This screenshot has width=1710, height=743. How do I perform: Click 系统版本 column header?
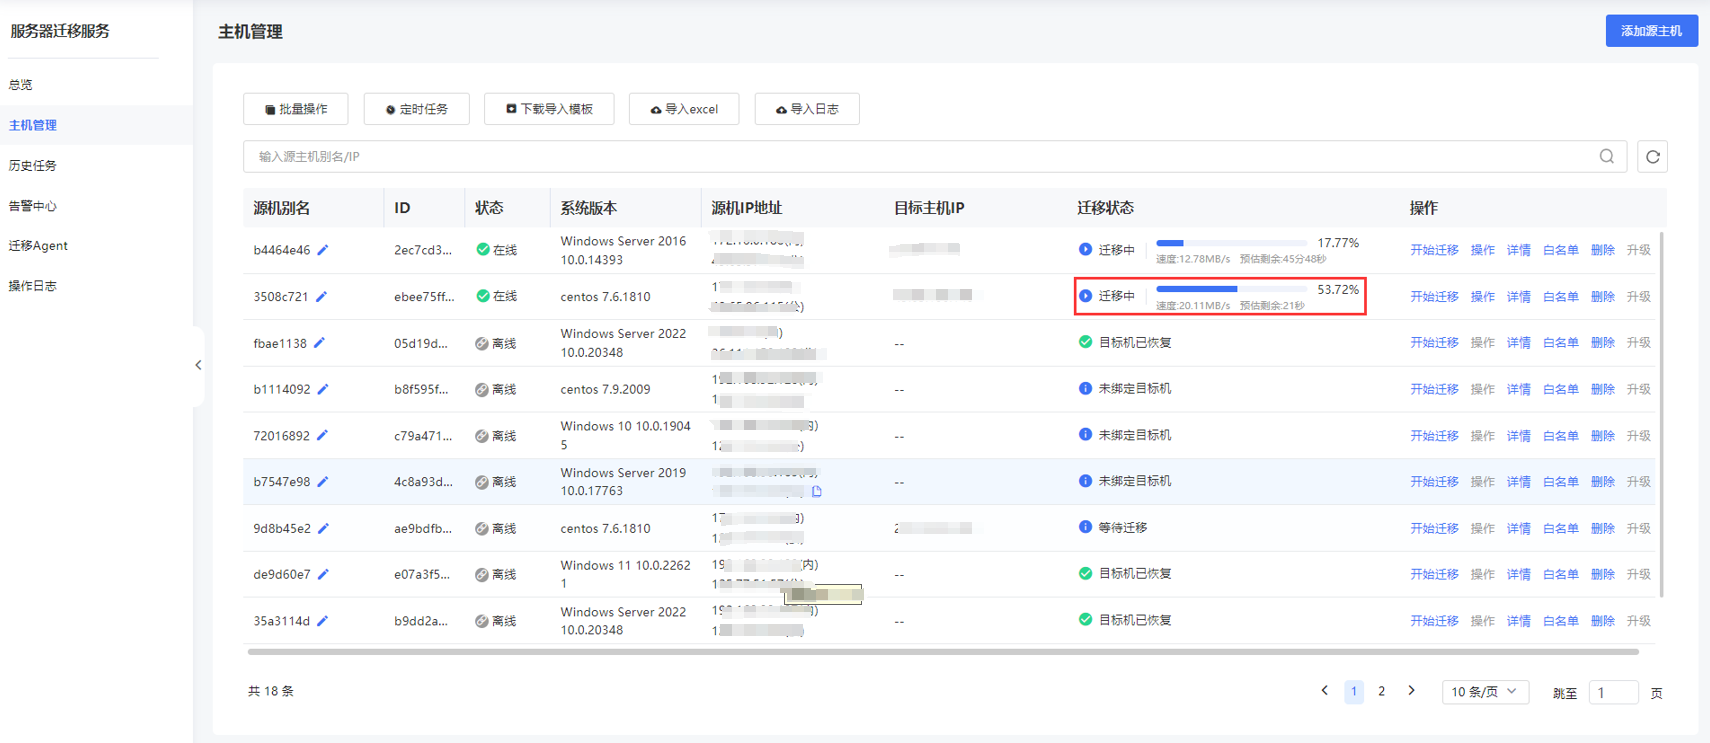(x=588, y=208)
